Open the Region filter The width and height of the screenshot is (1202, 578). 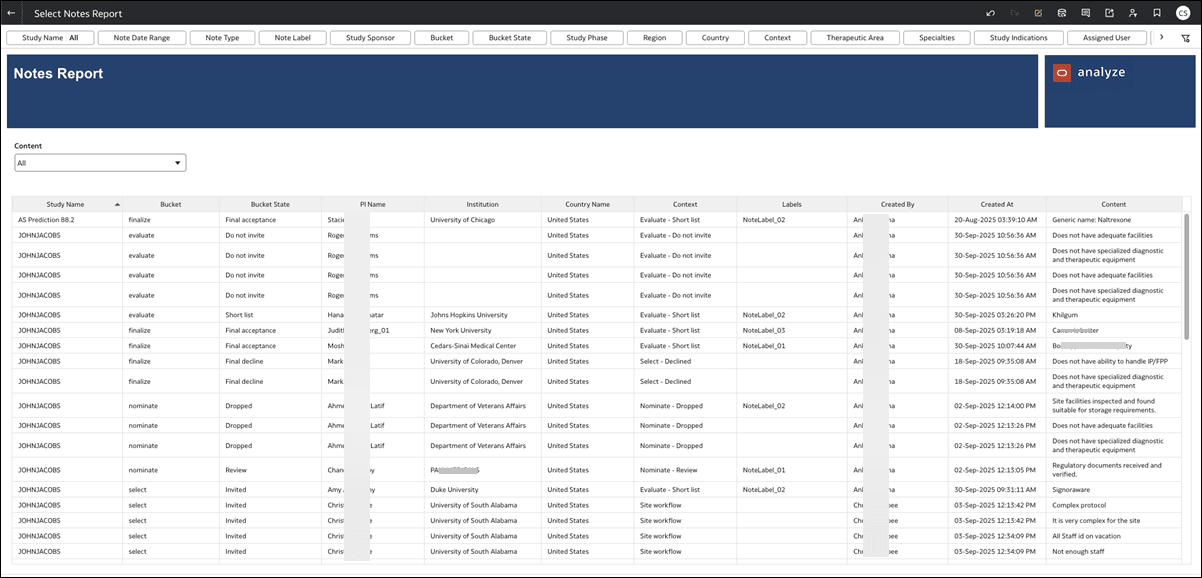655,38
